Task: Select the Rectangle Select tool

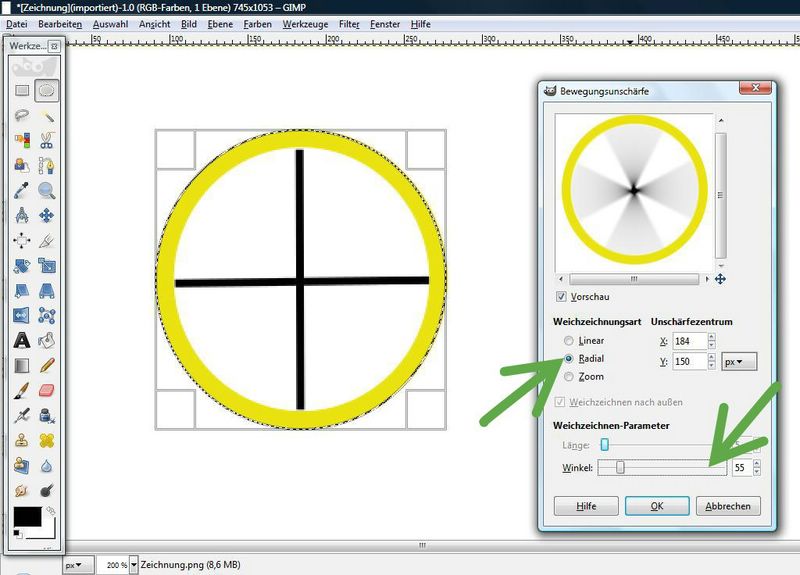Action: click(x=21, y=91)
